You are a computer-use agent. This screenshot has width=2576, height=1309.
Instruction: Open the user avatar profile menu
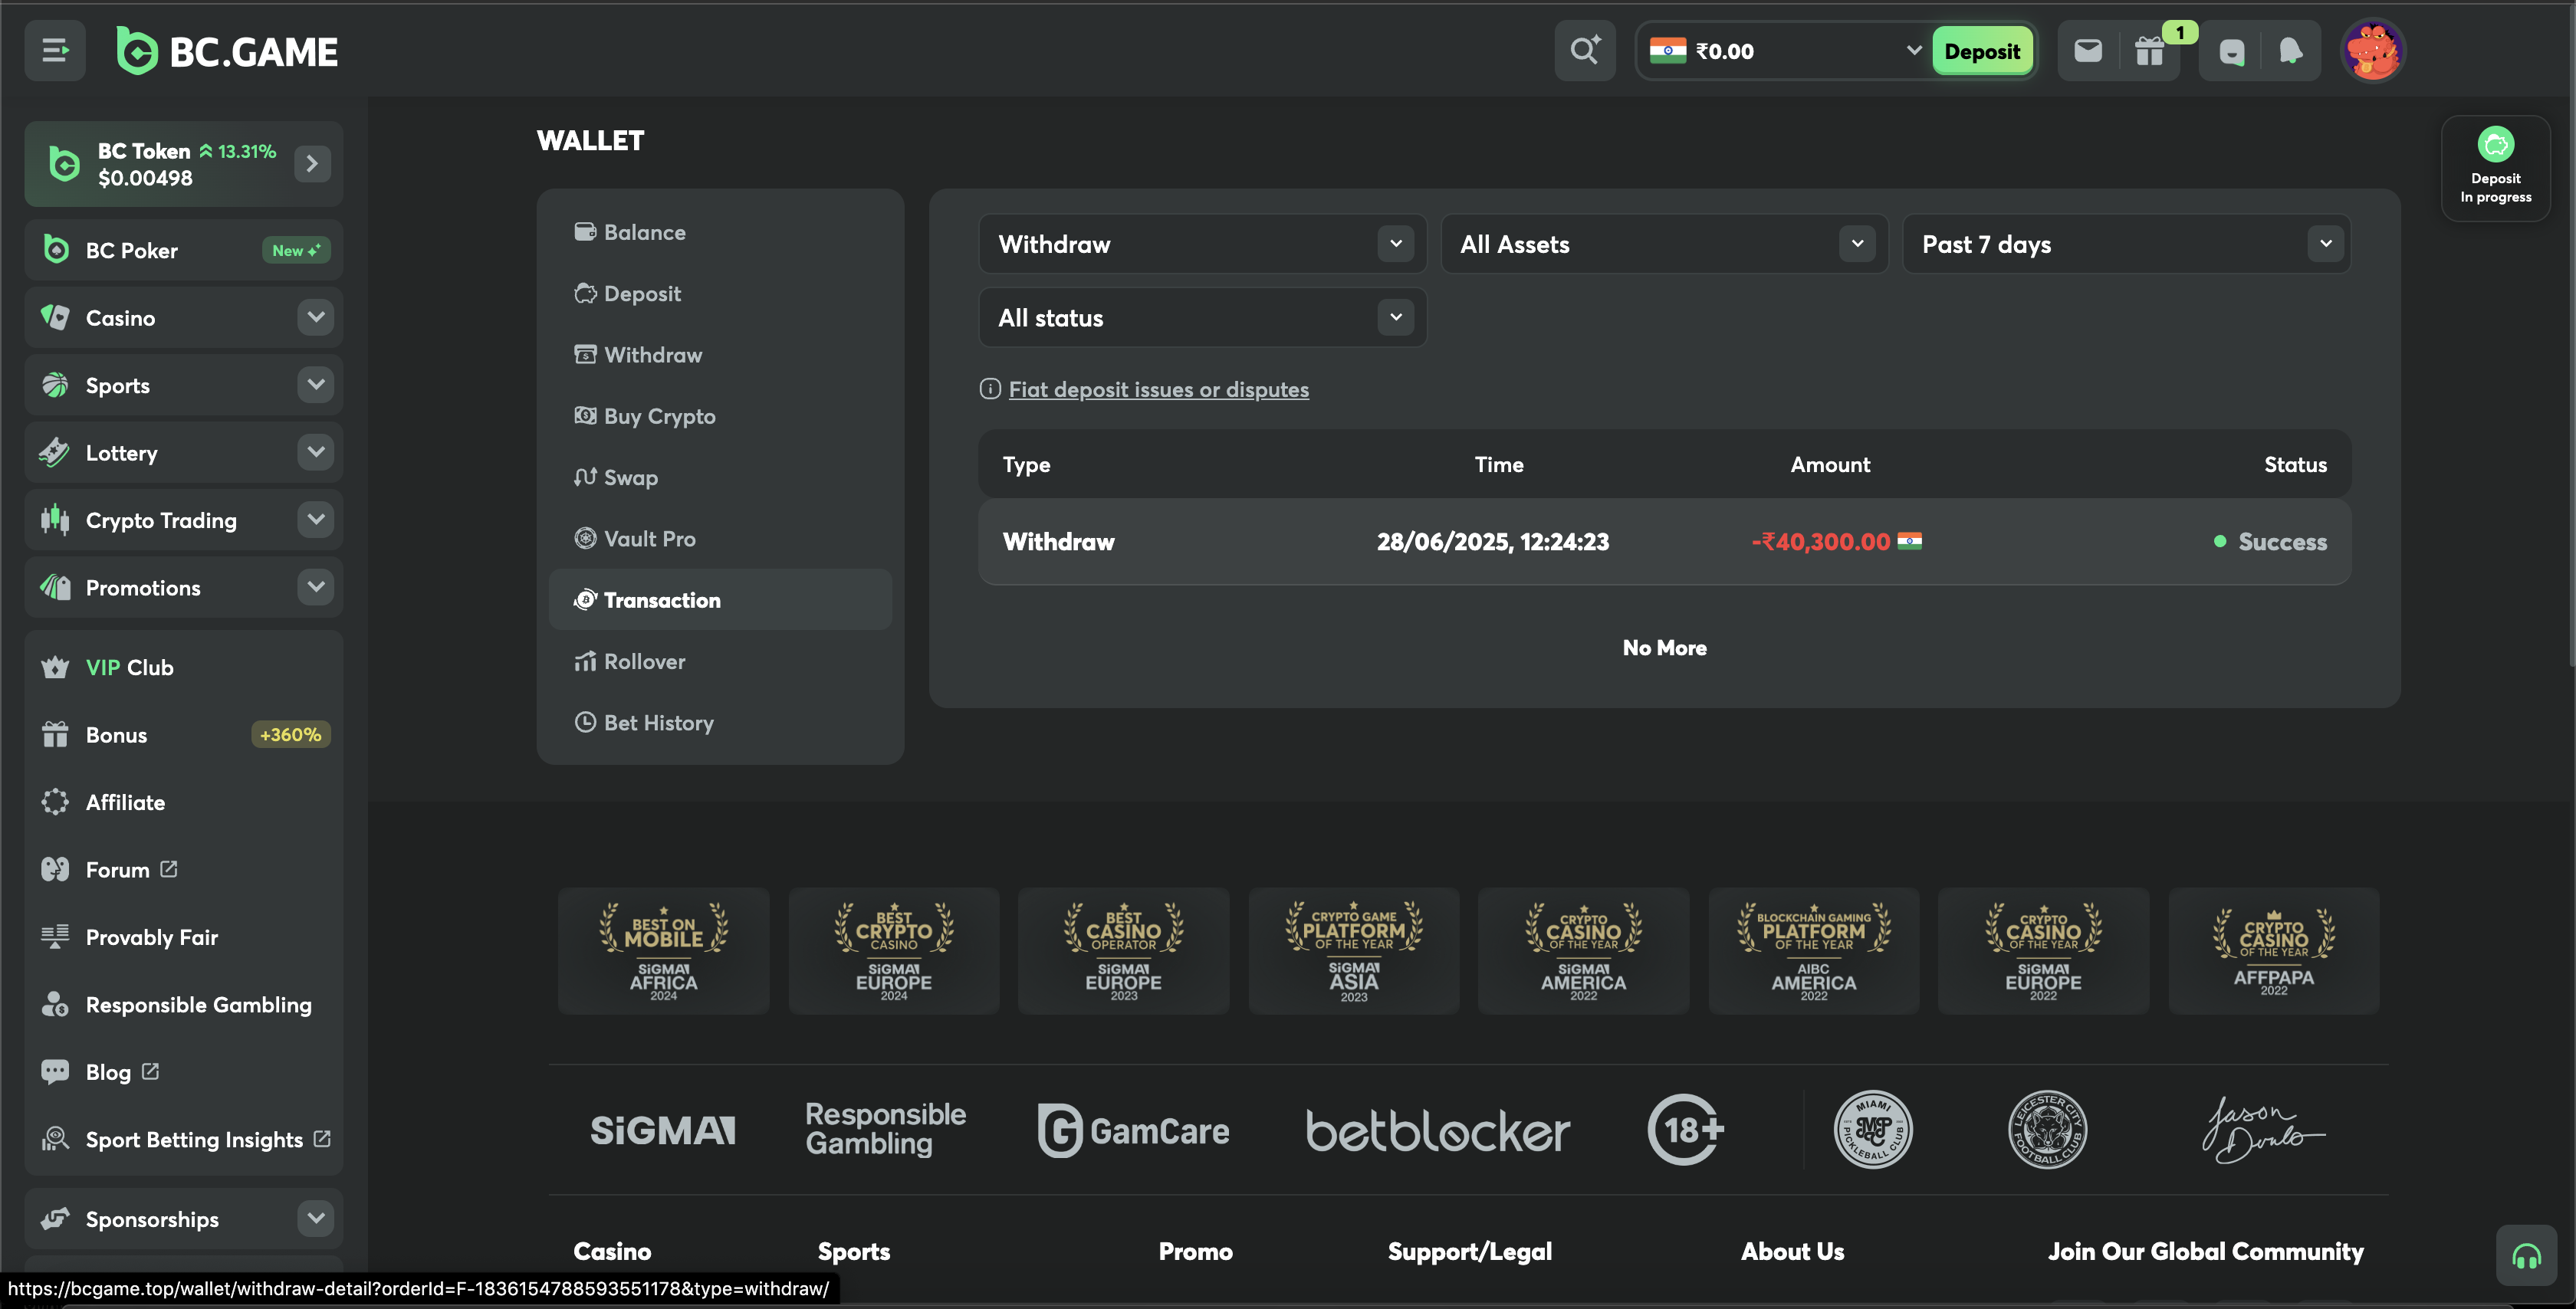[x=2373, y=50]
